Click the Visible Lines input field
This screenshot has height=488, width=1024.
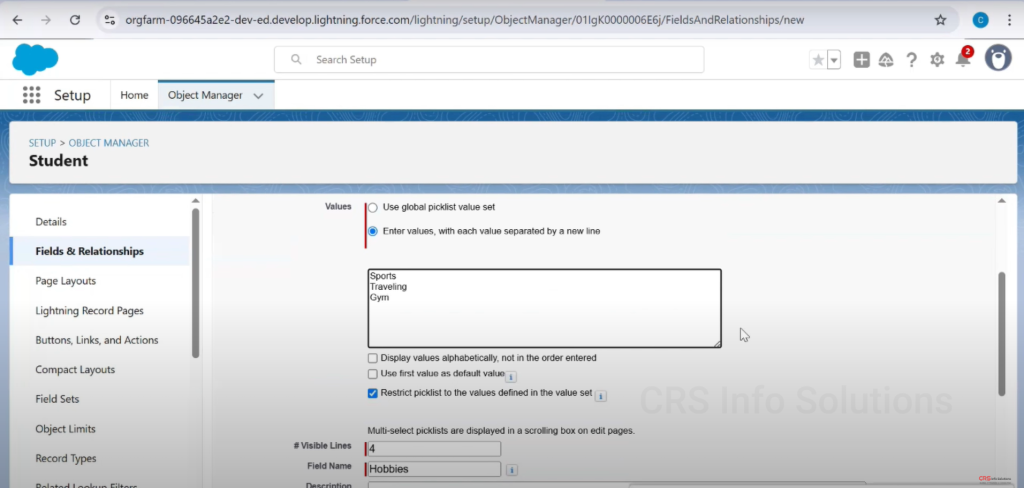(434, 448)
